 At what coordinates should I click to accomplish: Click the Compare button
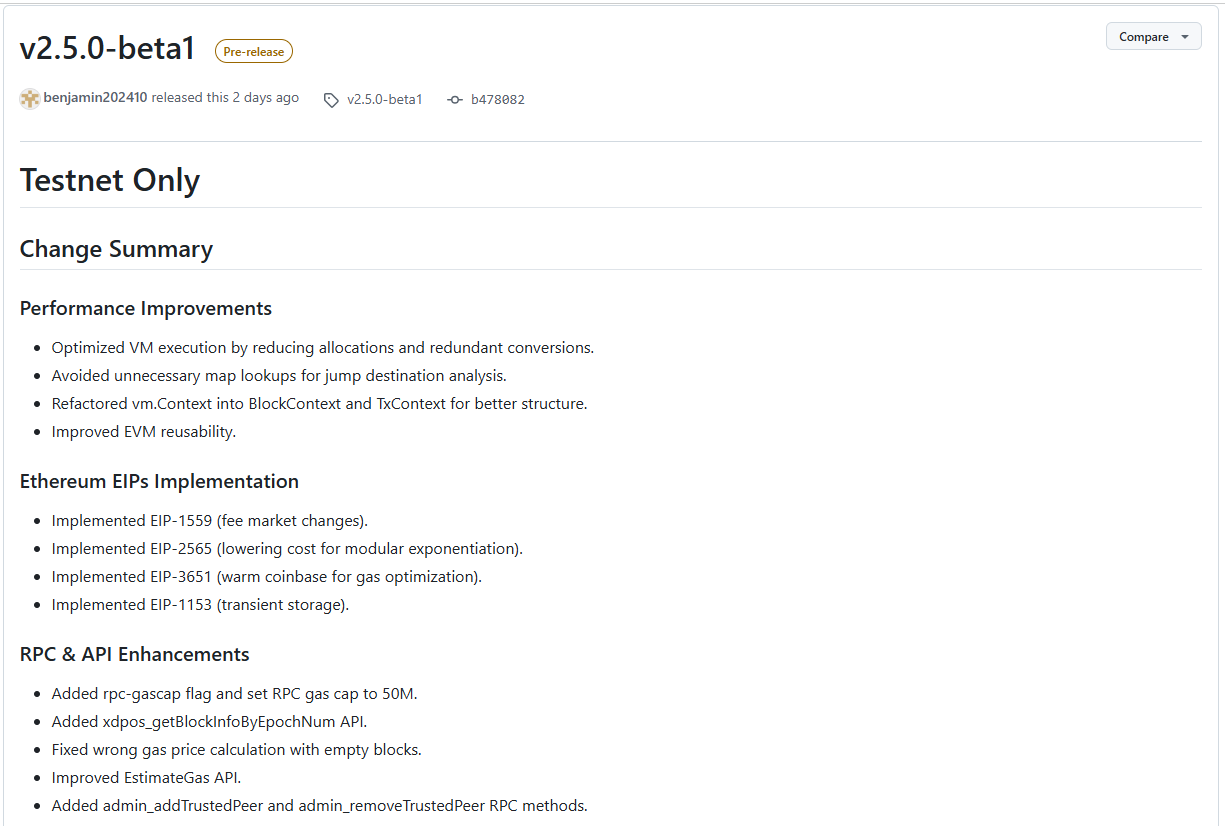(x=1143, y=36)
